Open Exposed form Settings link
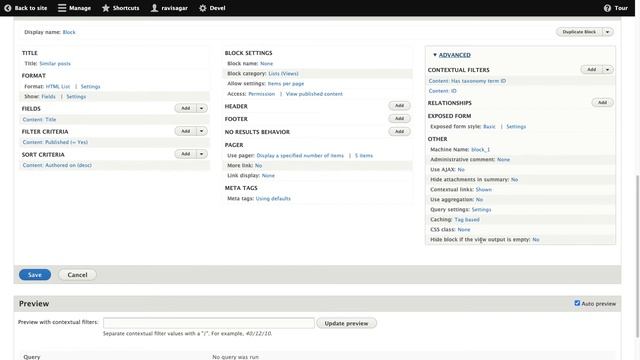The image size is (640, 360). (516, 127)
